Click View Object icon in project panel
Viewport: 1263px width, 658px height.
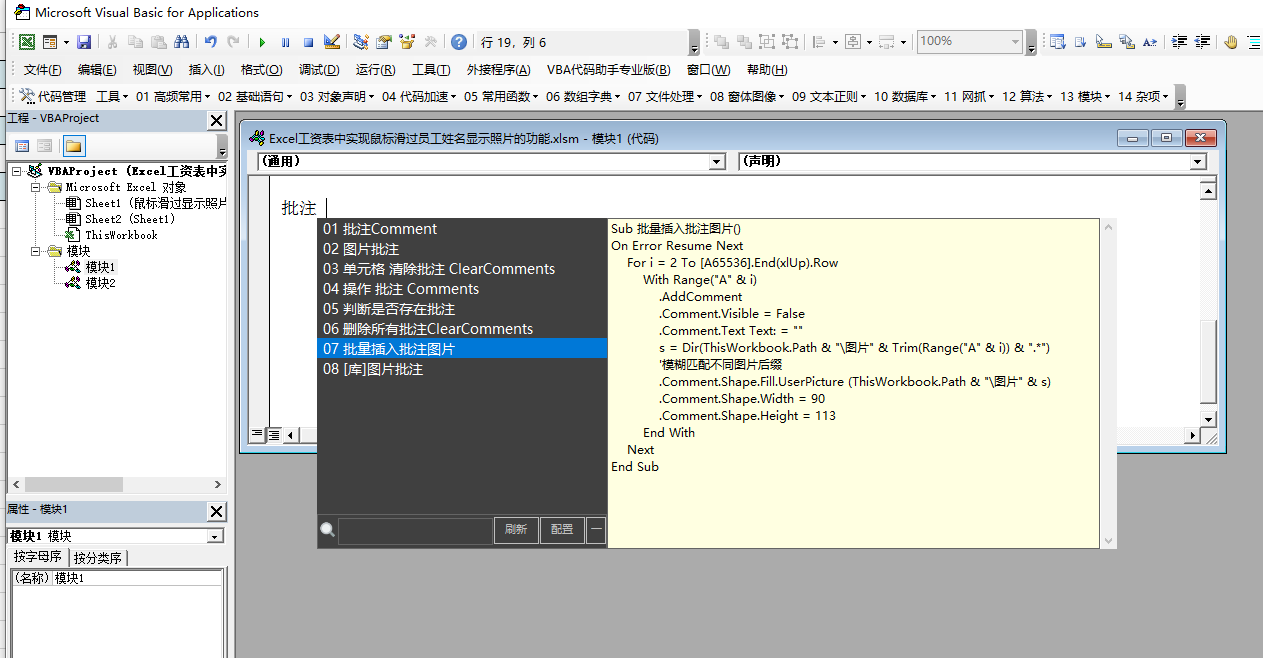click(45, 146)
